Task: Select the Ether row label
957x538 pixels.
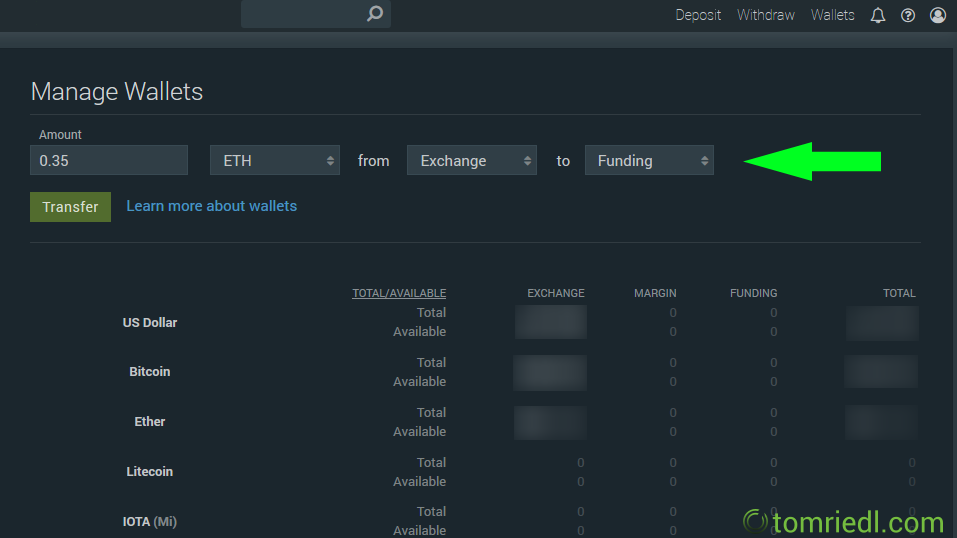Action: tap(150, 421)
